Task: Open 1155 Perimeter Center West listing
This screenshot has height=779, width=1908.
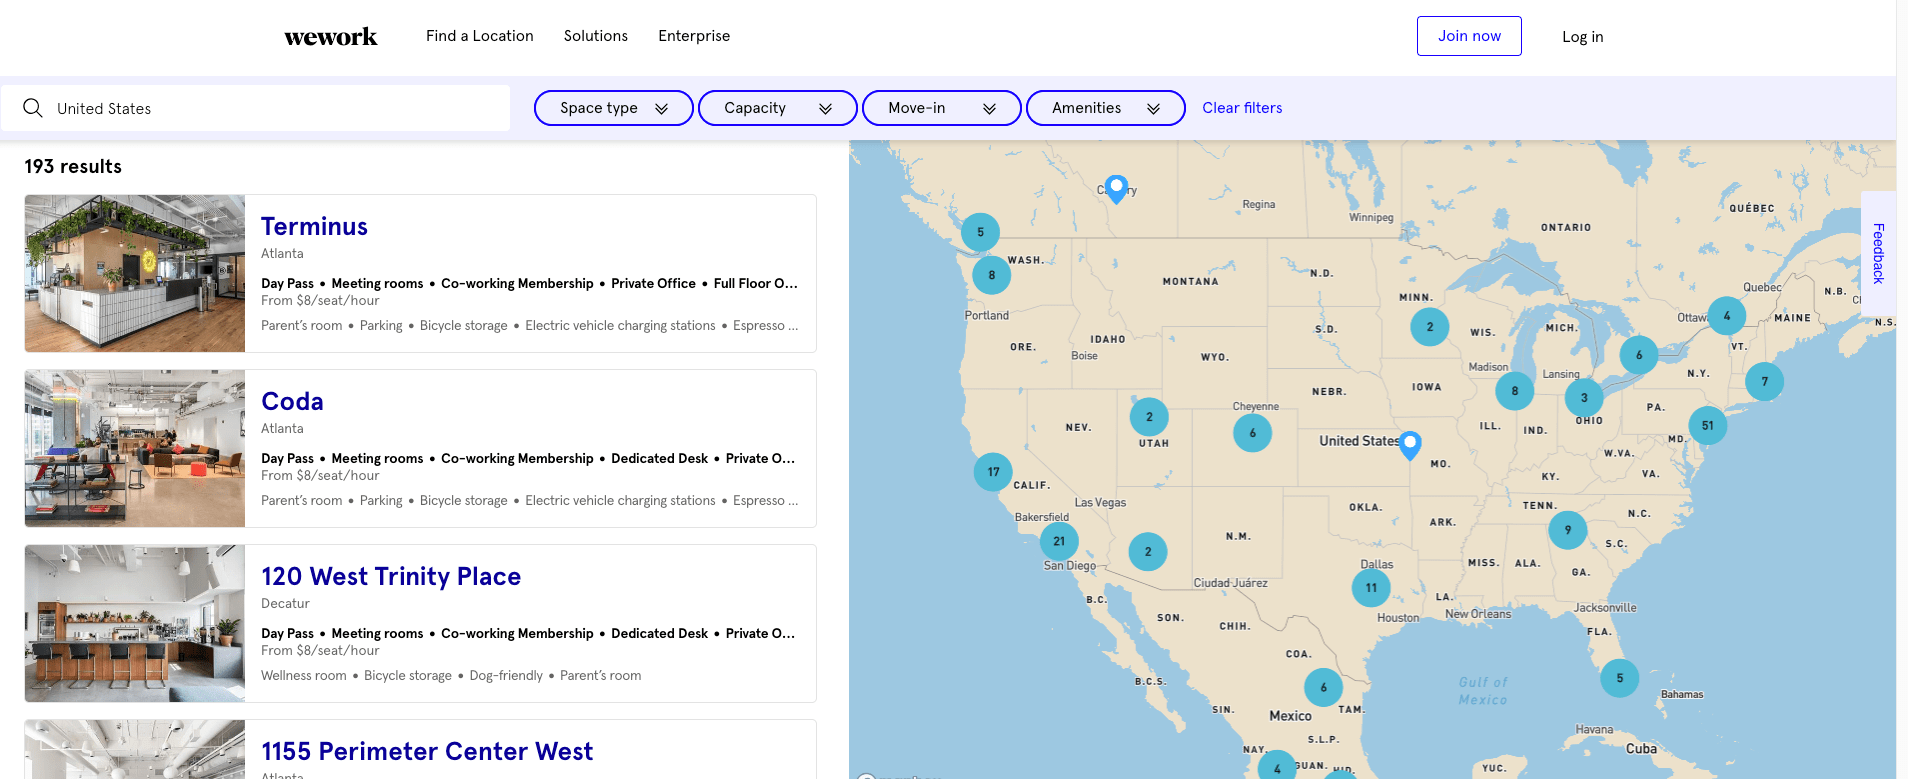Action: (427, 752)
